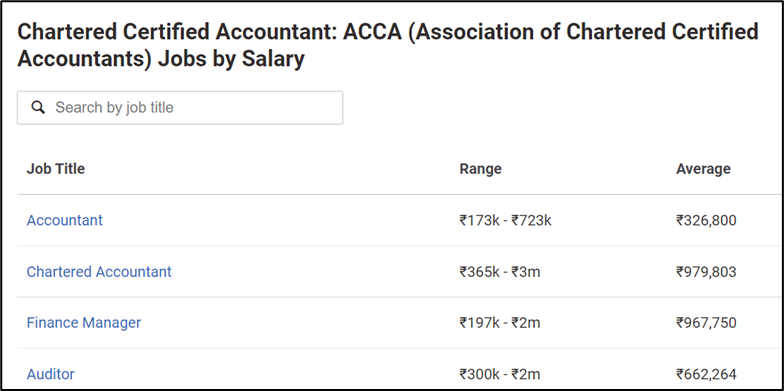Click the ₹365k lower value for Chartered Accountant

pos(479,272)
